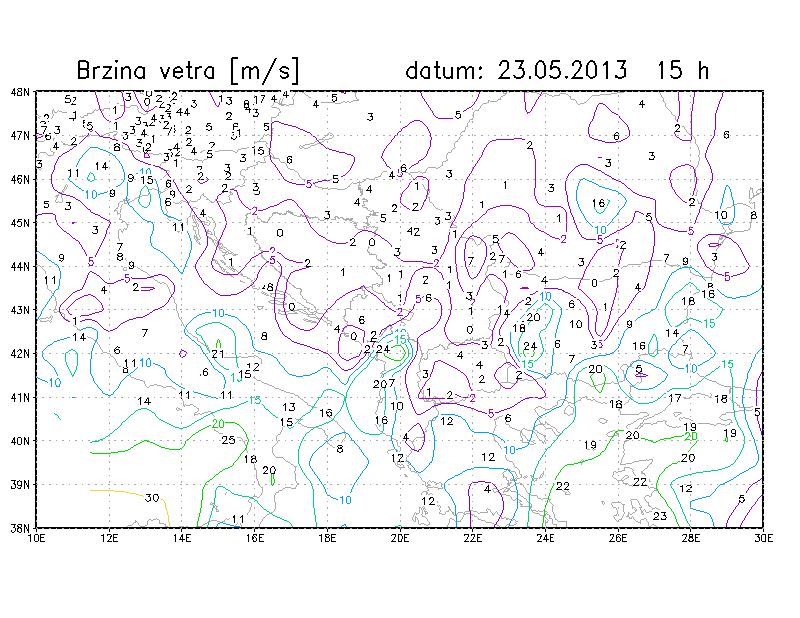Select the 48N latitude axis label
This screenshot has width=800, height=618.
click(x=20, y=92)
